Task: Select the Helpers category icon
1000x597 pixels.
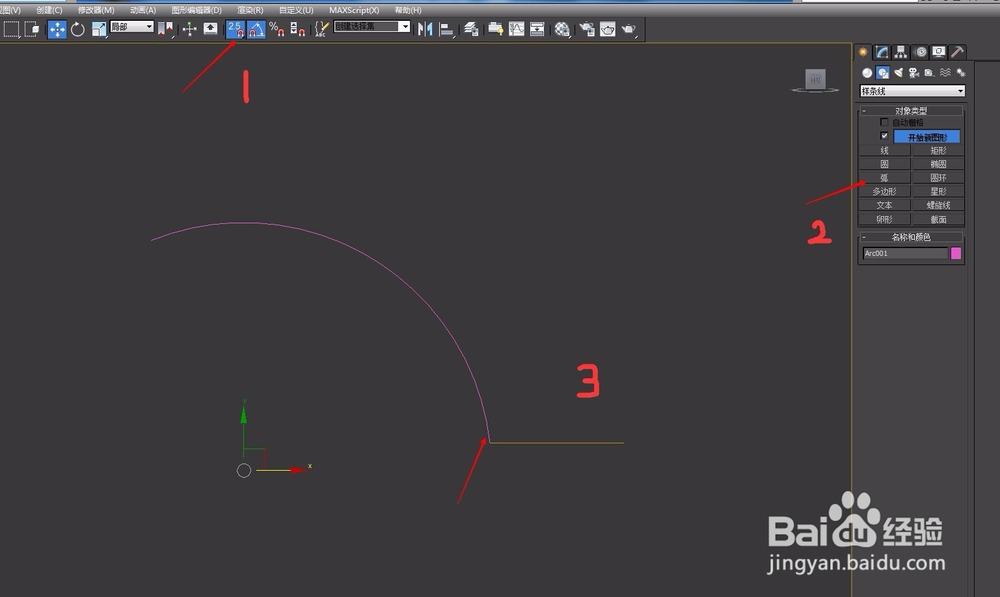Action: coord(929,73)
